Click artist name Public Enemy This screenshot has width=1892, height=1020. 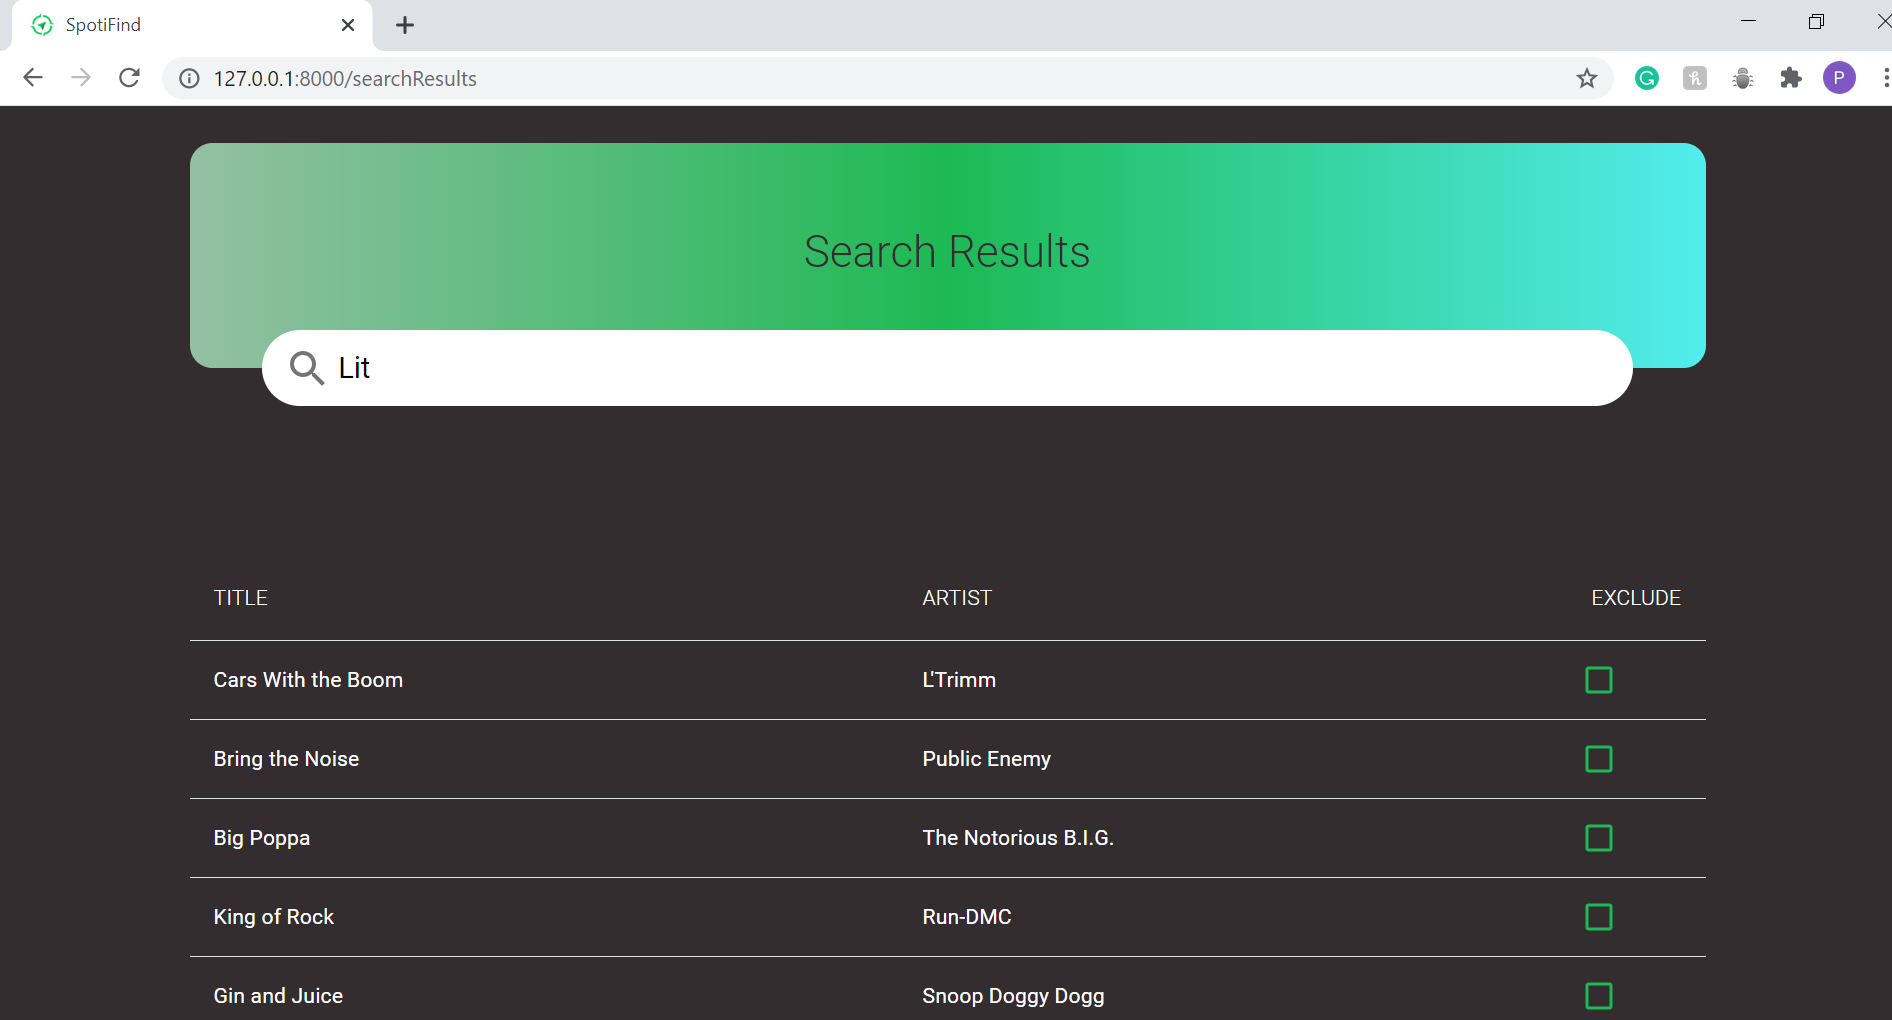point(987,759)
